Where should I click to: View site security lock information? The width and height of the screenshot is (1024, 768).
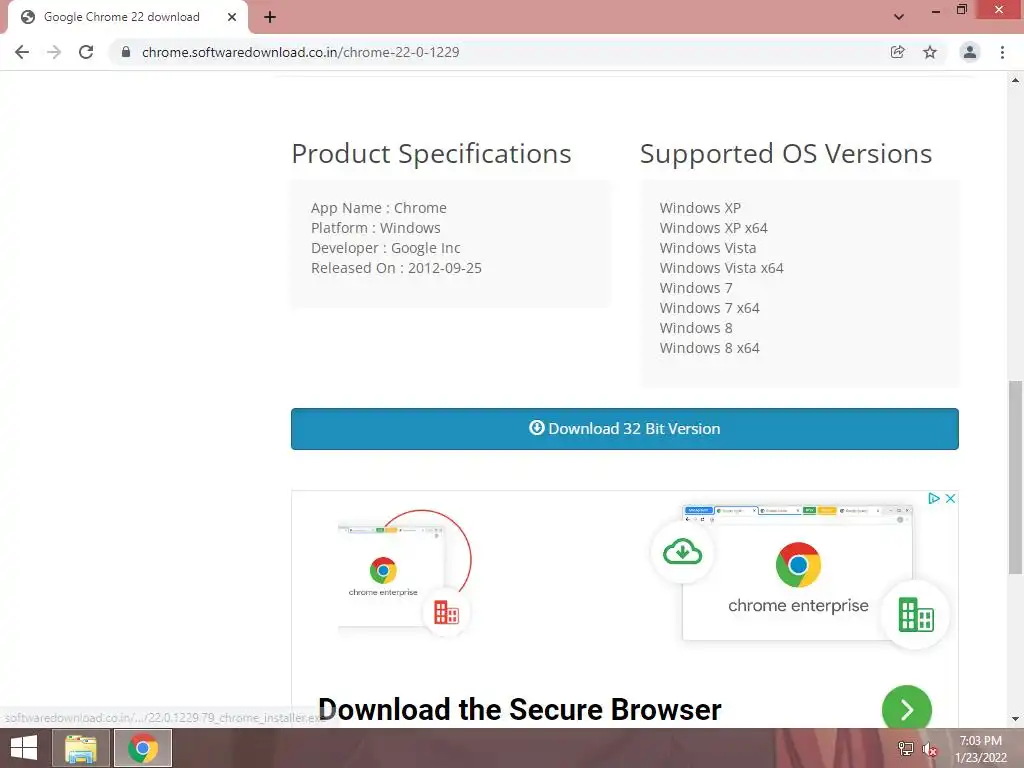[x=126, y=52]
